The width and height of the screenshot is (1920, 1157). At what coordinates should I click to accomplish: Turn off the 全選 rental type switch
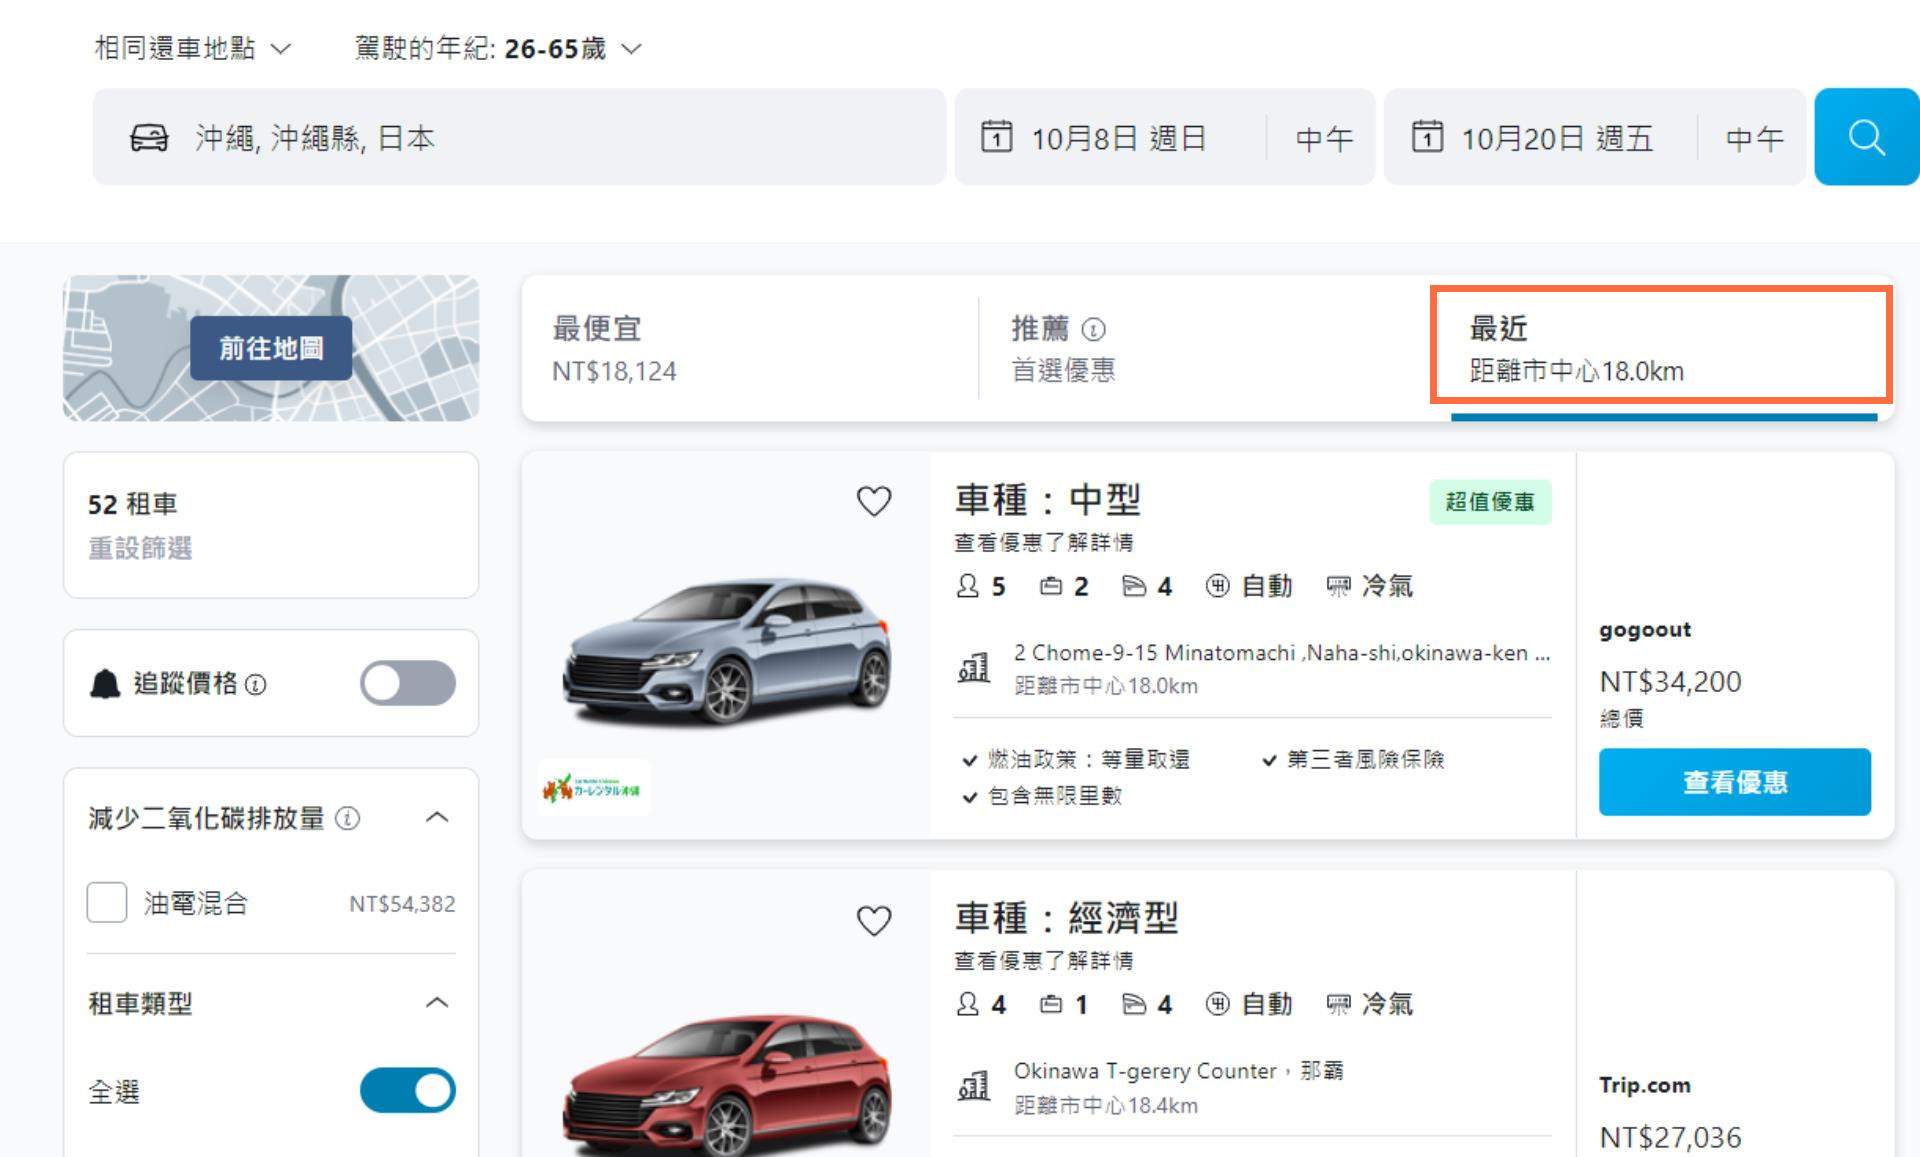pyautogui.click(x=408, y=1090)
